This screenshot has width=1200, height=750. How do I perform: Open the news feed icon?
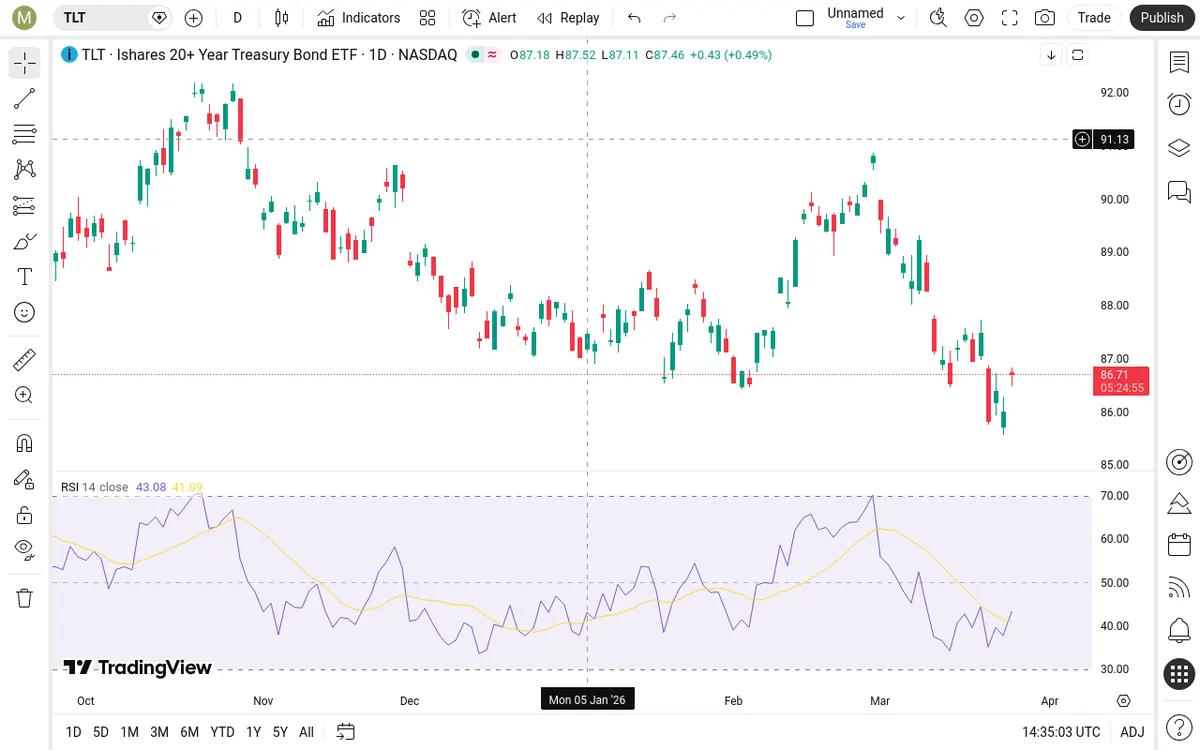(1179, 588)
